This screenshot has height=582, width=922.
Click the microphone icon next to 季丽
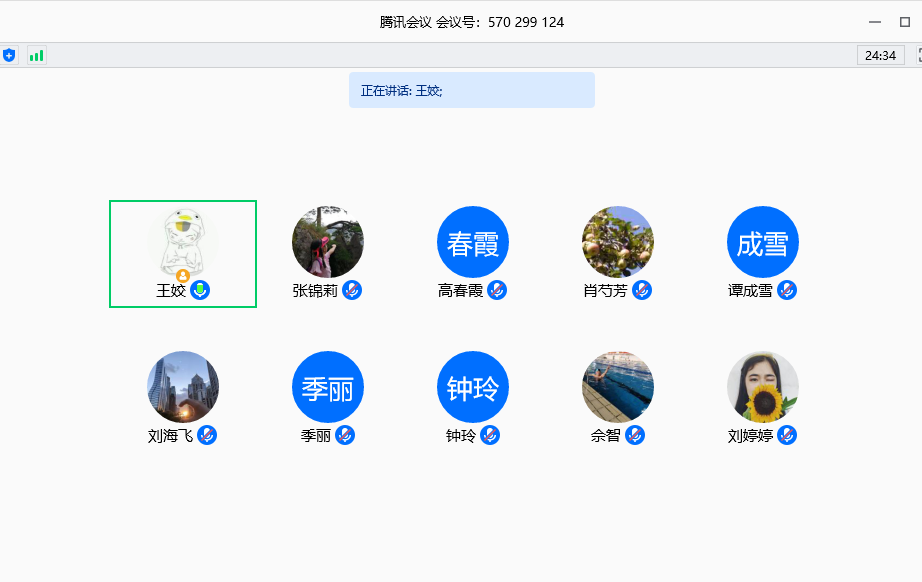tap(347, 435)
